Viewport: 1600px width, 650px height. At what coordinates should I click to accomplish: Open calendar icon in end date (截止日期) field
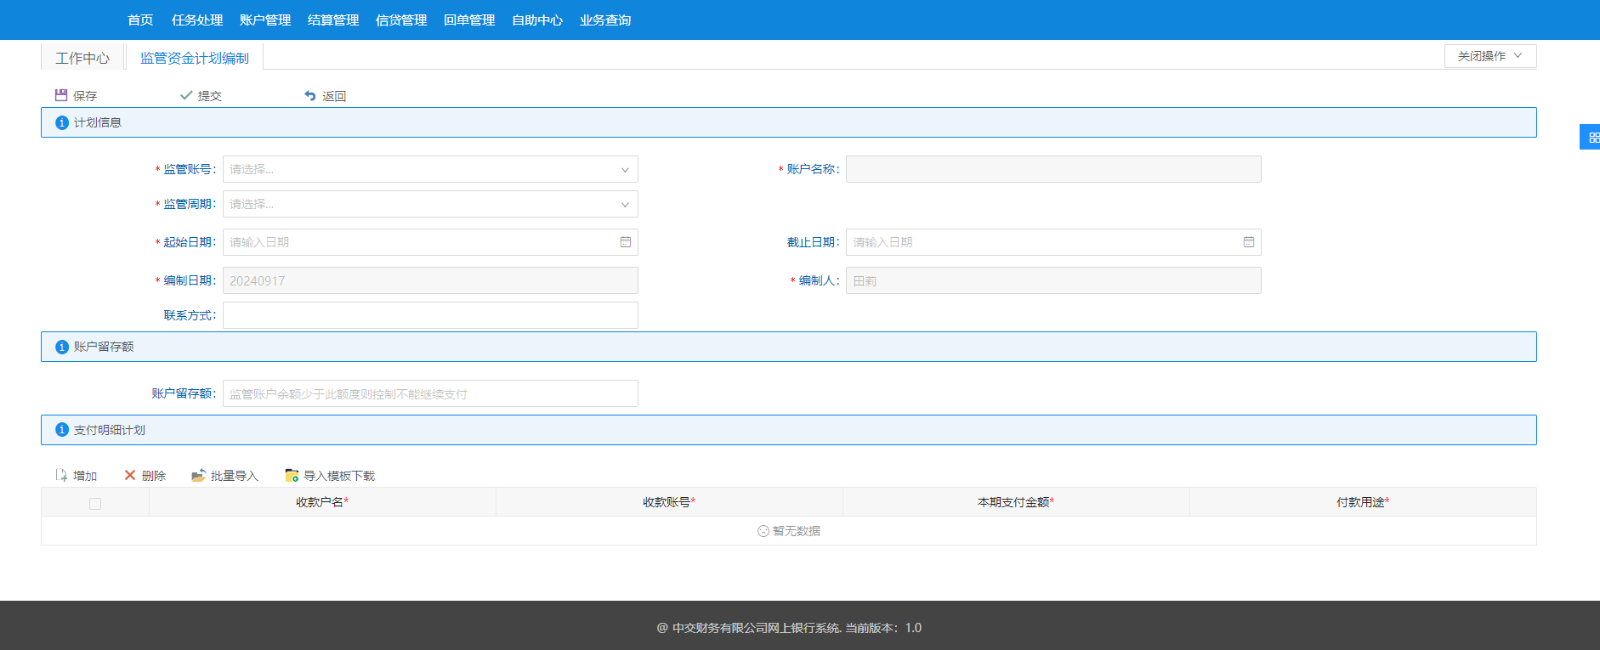coord(1248,242)
